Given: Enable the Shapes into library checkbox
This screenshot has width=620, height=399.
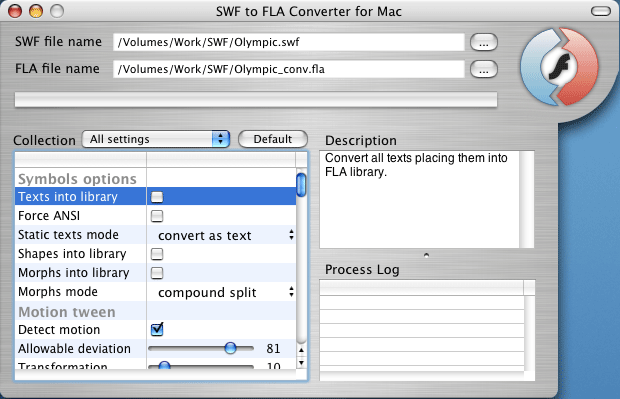Looking at the screenshot, I should click(x=157, y=254).
